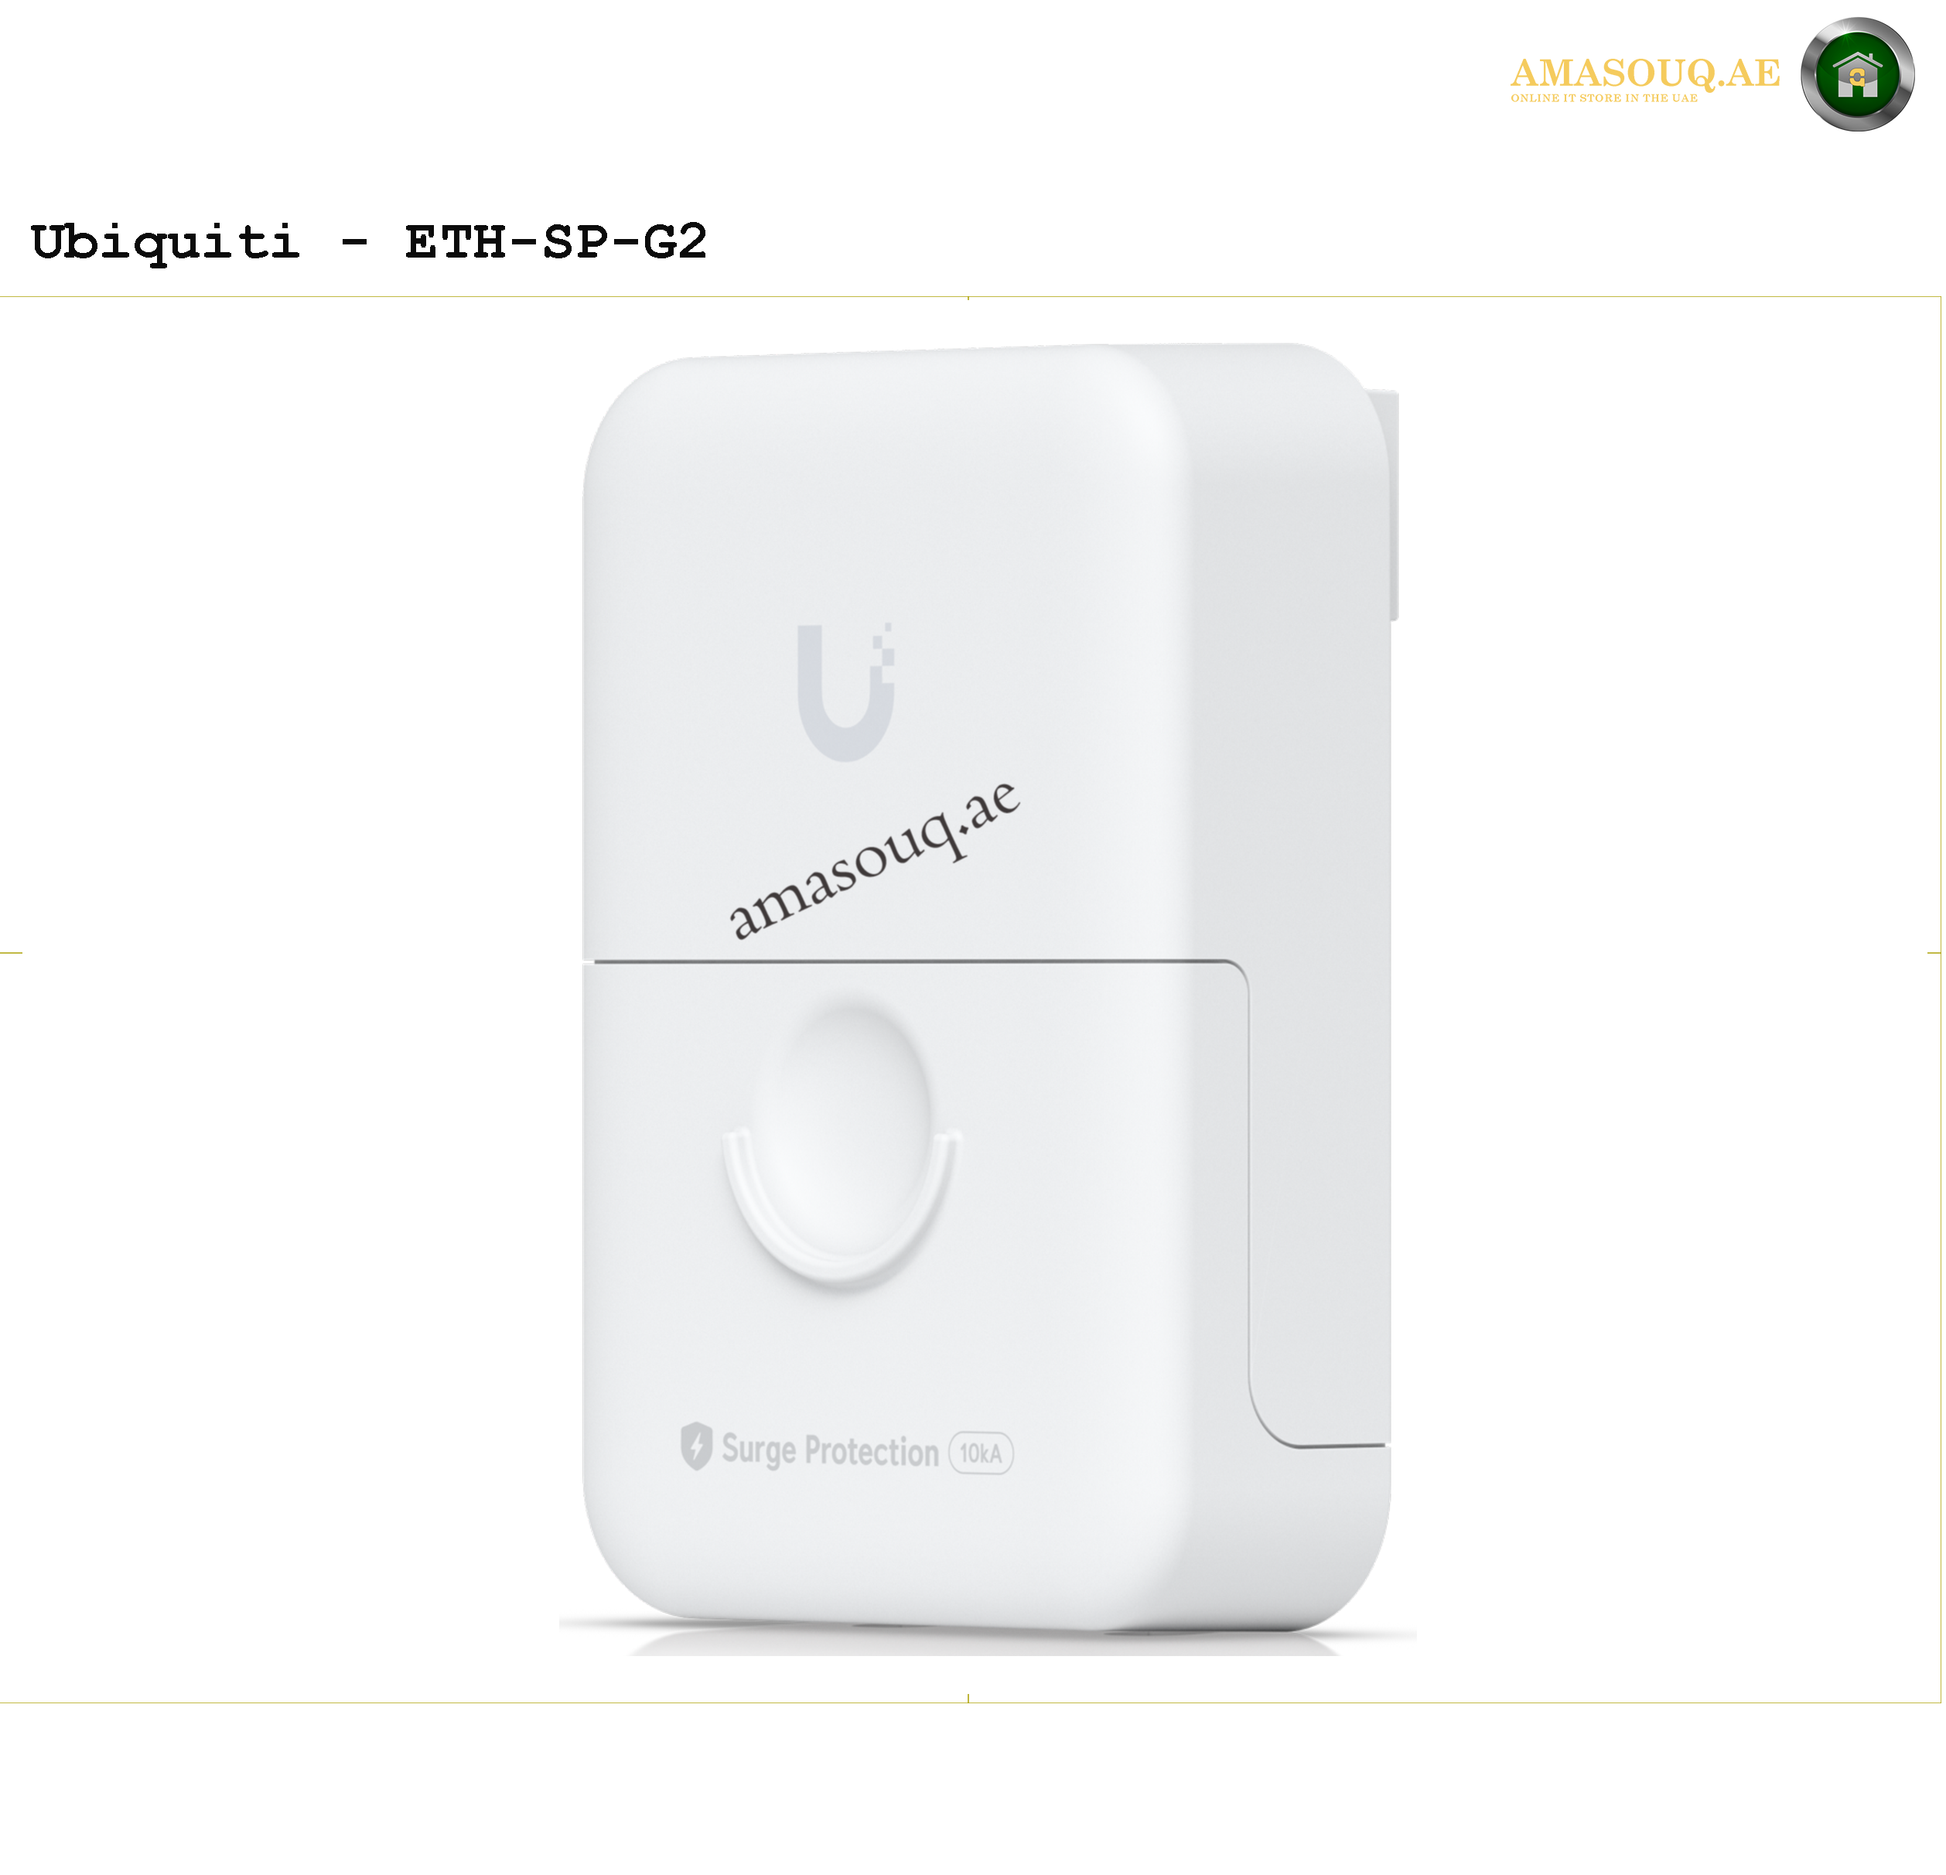Click the Online IT Store in the UAE tagline

click(1604, 98)
